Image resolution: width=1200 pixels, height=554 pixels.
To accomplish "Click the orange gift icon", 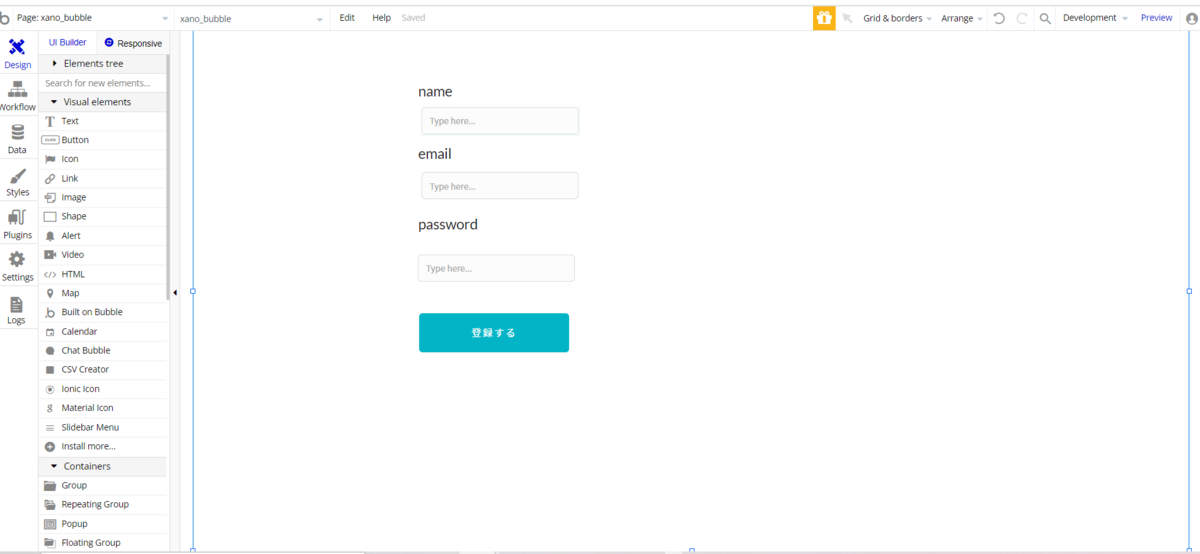I will [x=824, y=18].
